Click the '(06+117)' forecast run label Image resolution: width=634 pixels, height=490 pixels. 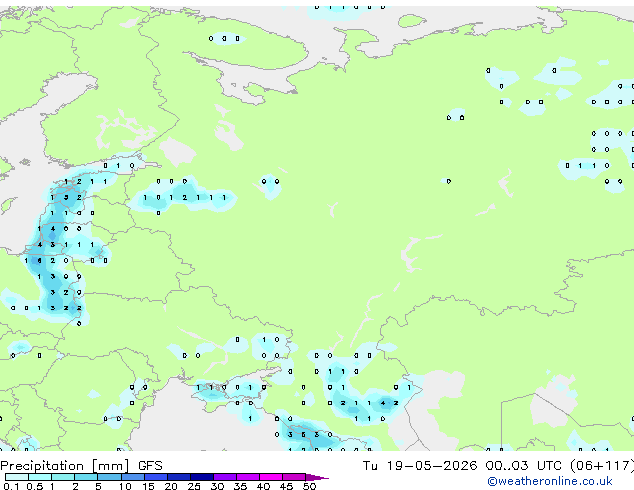click(x=602, y=466)
